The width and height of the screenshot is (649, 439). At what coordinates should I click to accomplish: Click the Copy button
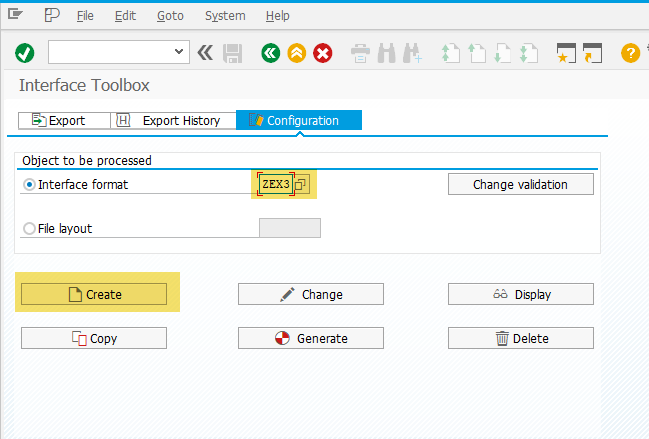(x=94, y=338)
